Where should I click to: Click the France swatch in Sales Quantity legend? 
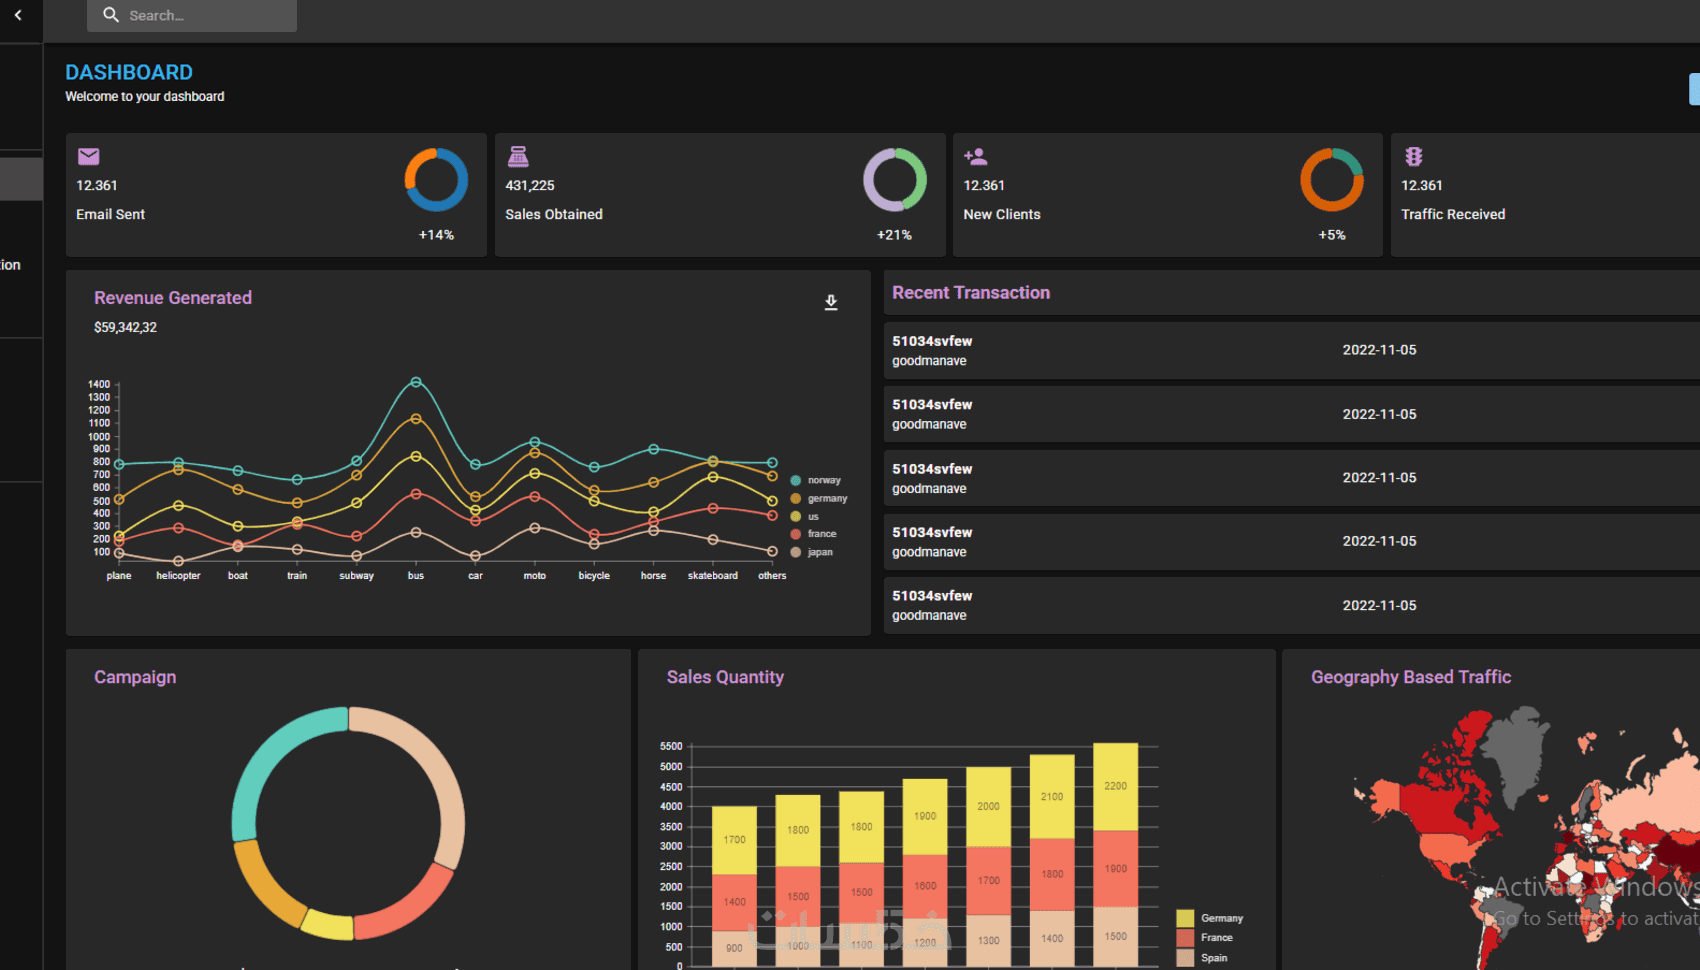(x=1185, y=938)
